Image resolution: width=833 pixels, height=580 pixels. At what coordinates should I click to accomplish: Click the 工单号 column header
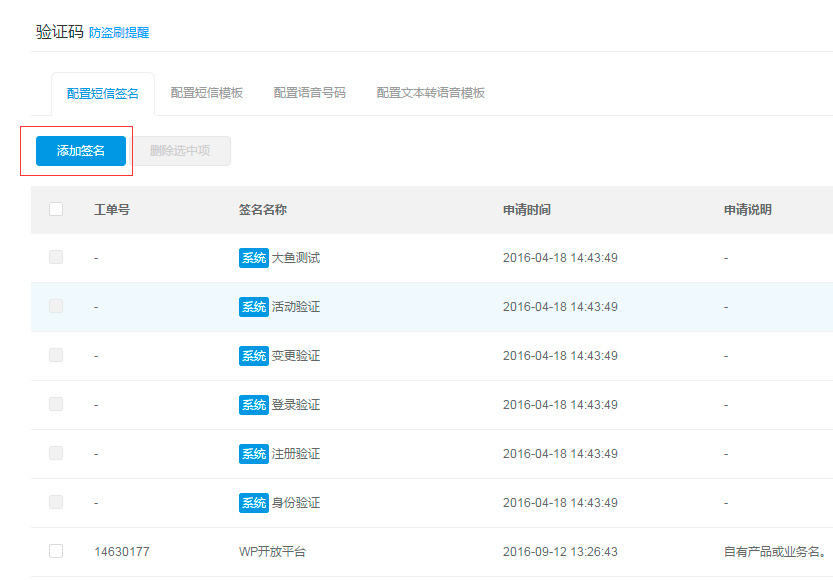pyautogui.click(x=112, y=210)
